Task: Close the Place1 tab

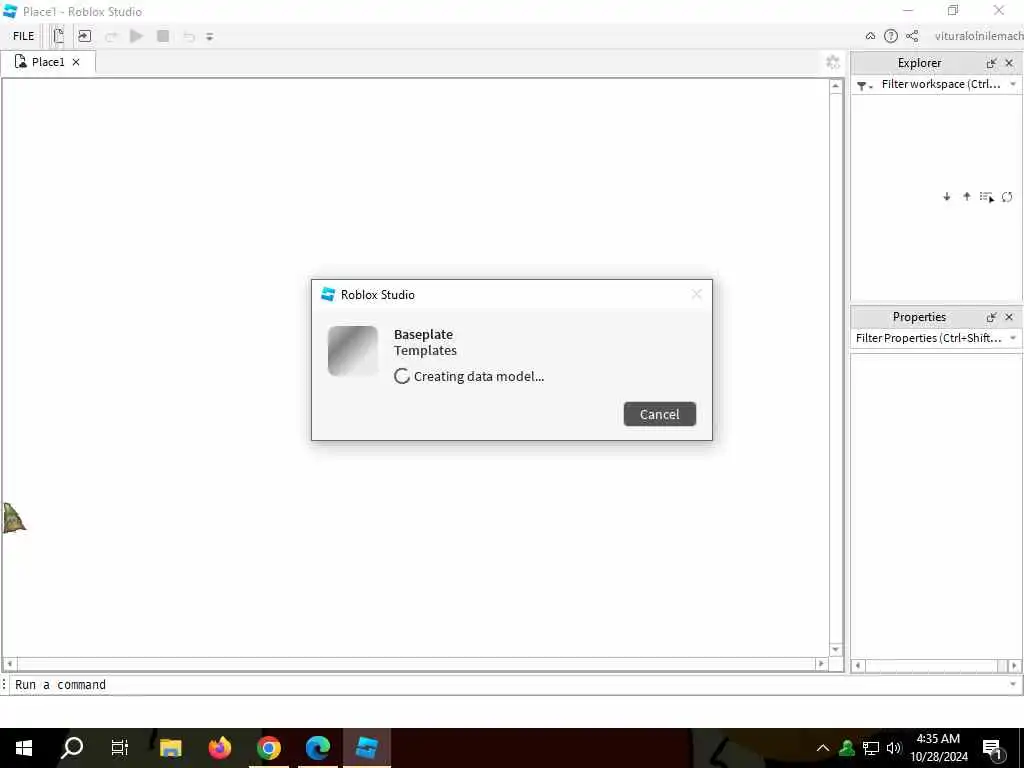Action: [x=76, y=62]
